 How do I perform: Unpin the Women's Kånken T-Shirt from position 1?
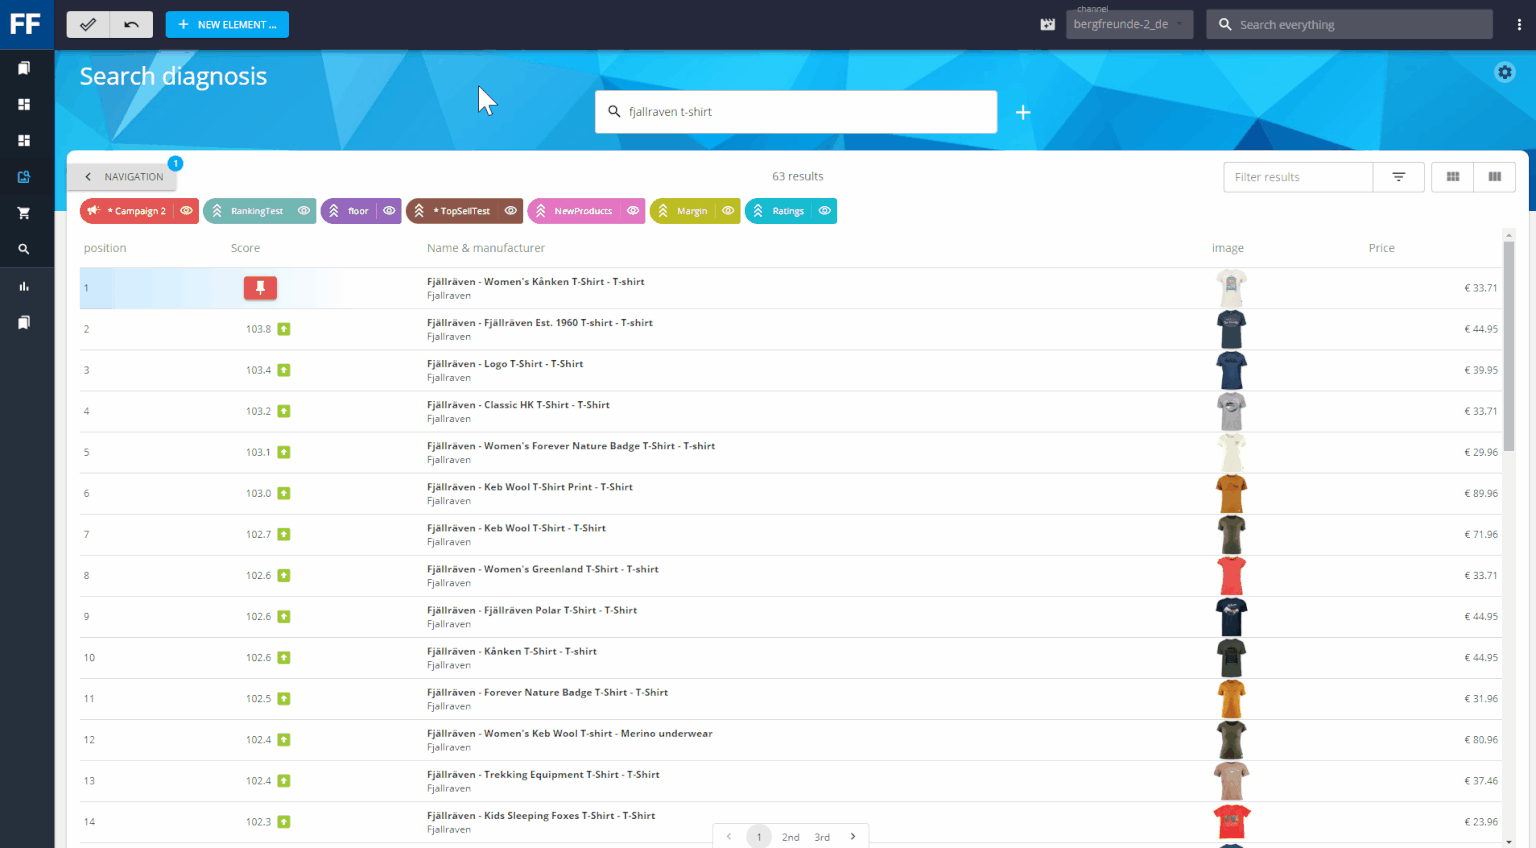(260, 287)
